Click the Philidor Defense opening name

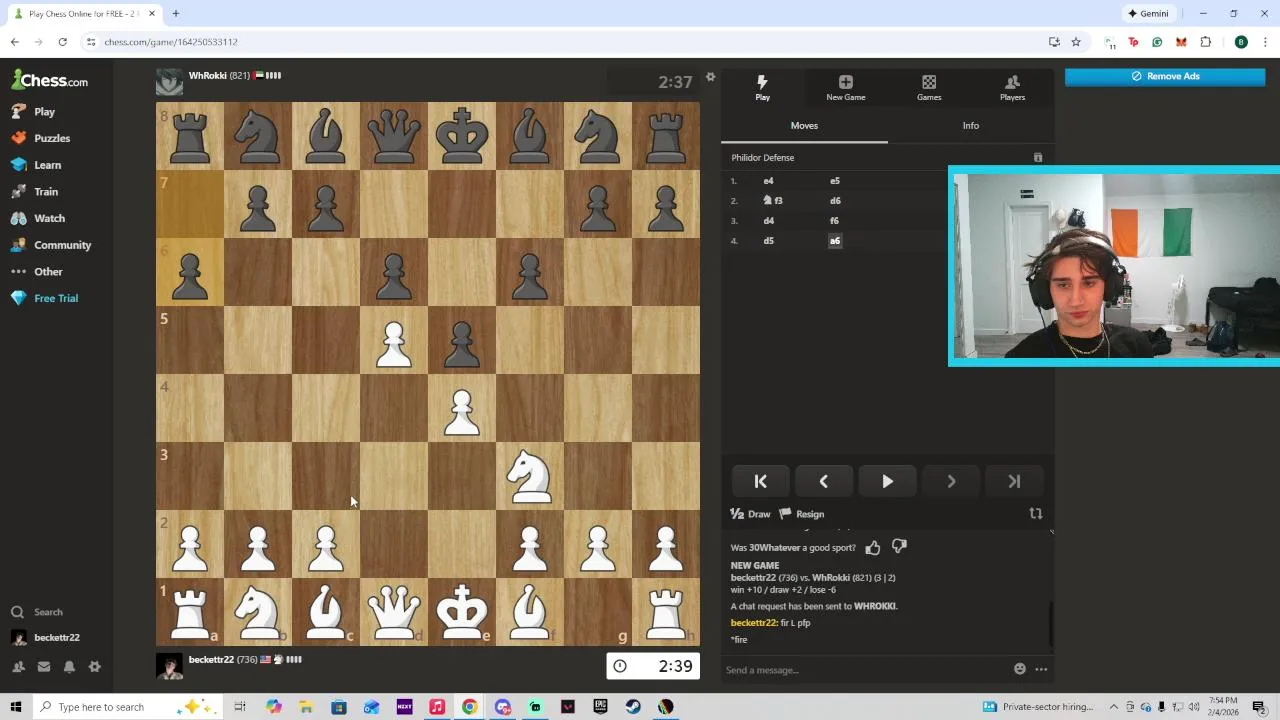pyautogui.click(x=762, y=158)
